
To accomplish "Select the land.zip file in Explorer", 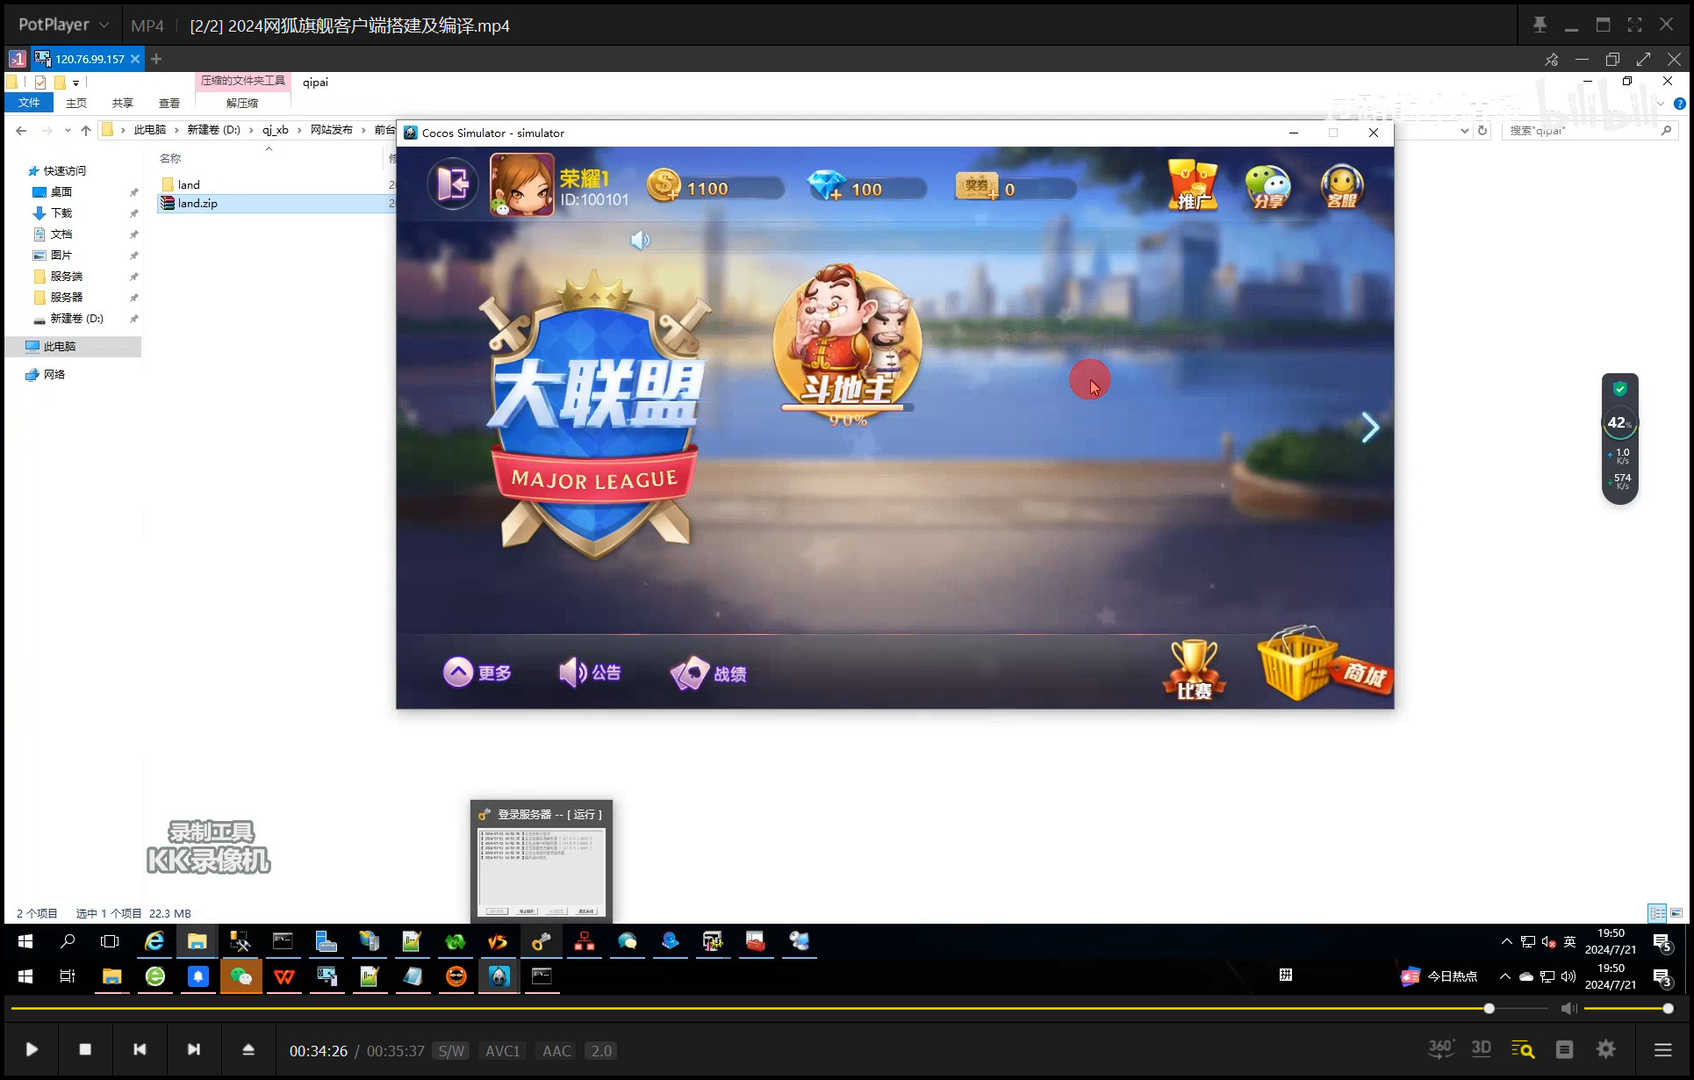I will (x=196, y=203).
